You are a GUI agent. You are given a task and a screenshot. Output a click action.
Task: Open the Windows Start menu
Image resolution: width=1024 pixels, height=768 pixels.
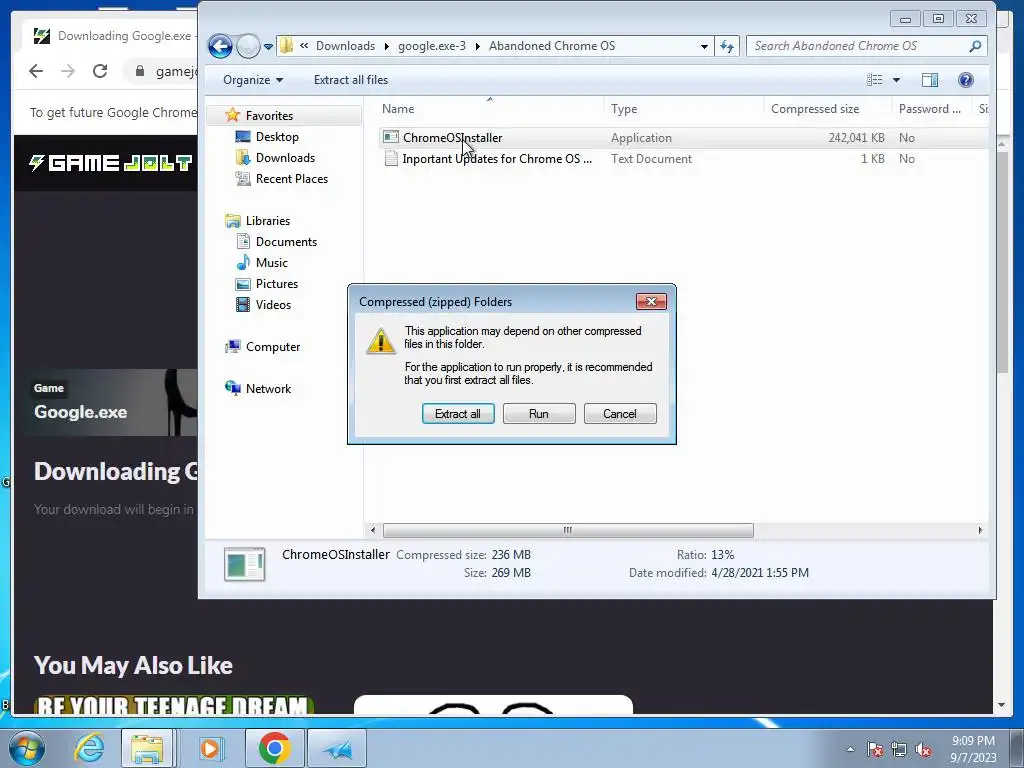[27, 748]
